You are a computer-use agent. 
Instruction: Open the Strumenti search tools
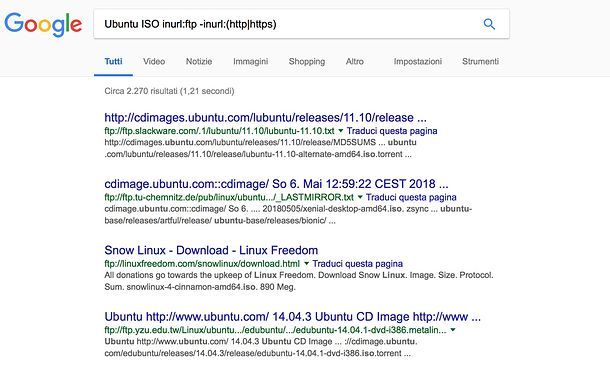click(480, 61)
